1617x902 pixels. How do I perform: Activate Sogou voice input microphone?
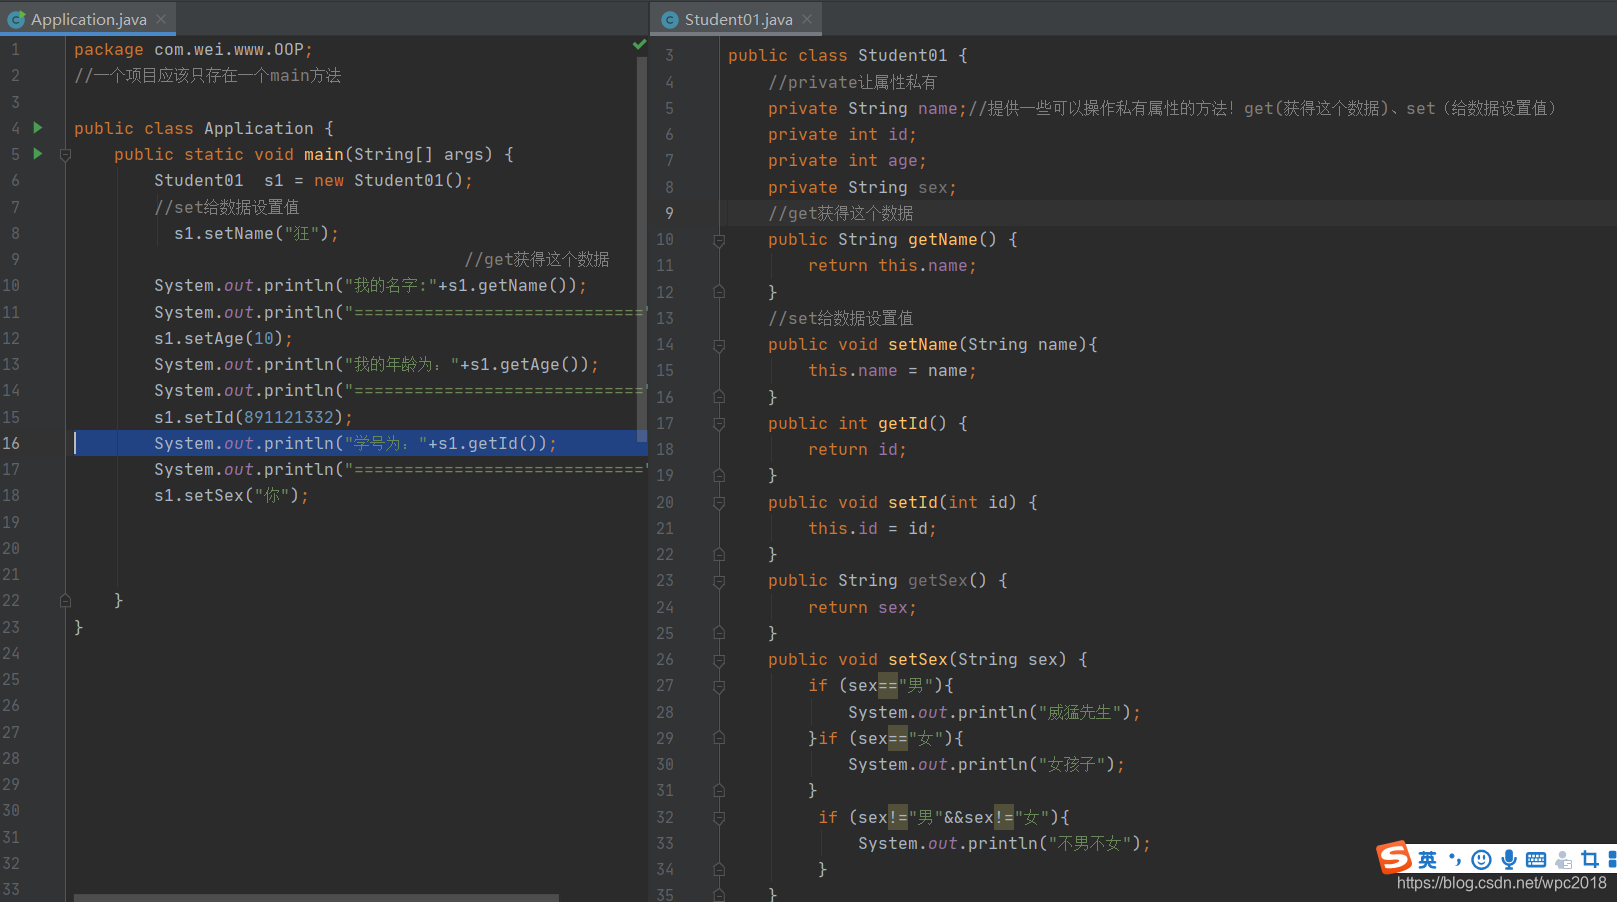pyautogui.click(x=1509, y=860)
